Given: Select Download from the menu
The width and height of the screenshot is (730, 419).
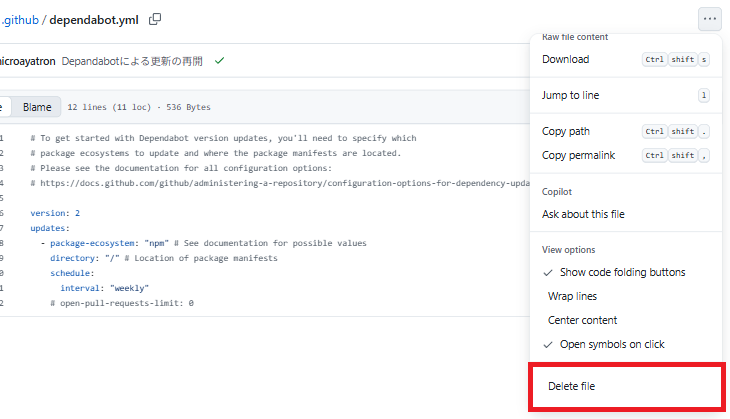Looking at the screenshot, I should click(x=566, y=60).
